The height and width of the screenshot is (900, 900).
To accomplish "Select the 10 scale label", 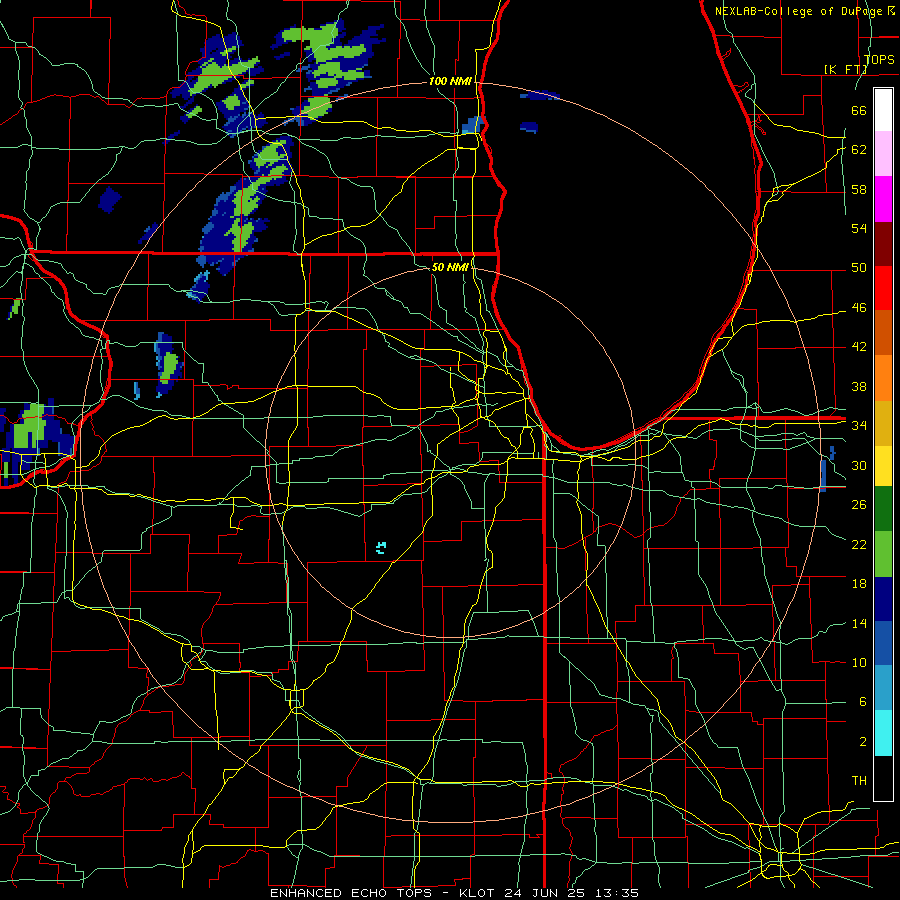I will pos(859,662).
